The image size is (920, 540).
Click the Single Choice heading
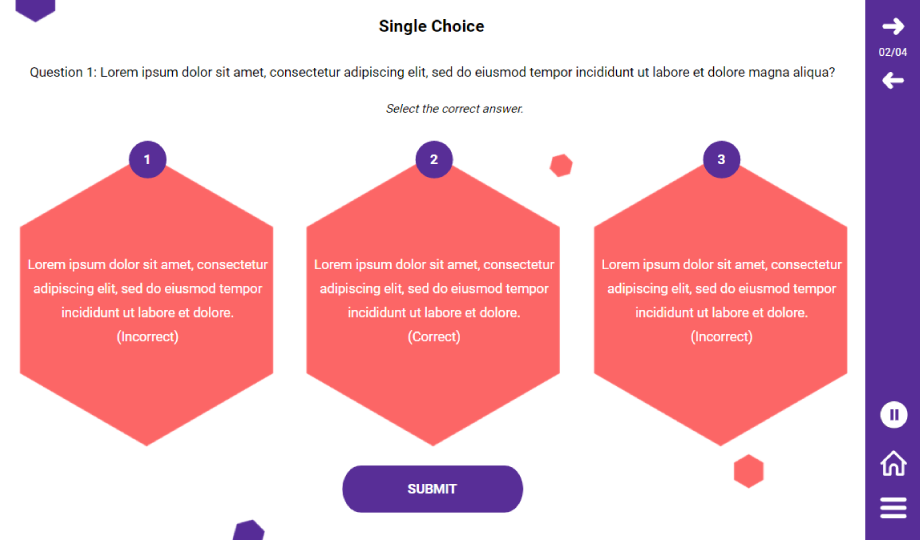431,27
